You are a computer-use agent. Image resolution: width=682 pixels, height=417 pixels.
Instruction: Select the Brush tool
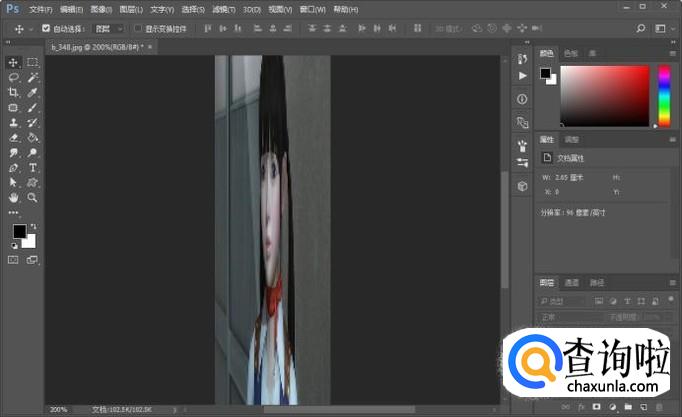tap(32, 107)
